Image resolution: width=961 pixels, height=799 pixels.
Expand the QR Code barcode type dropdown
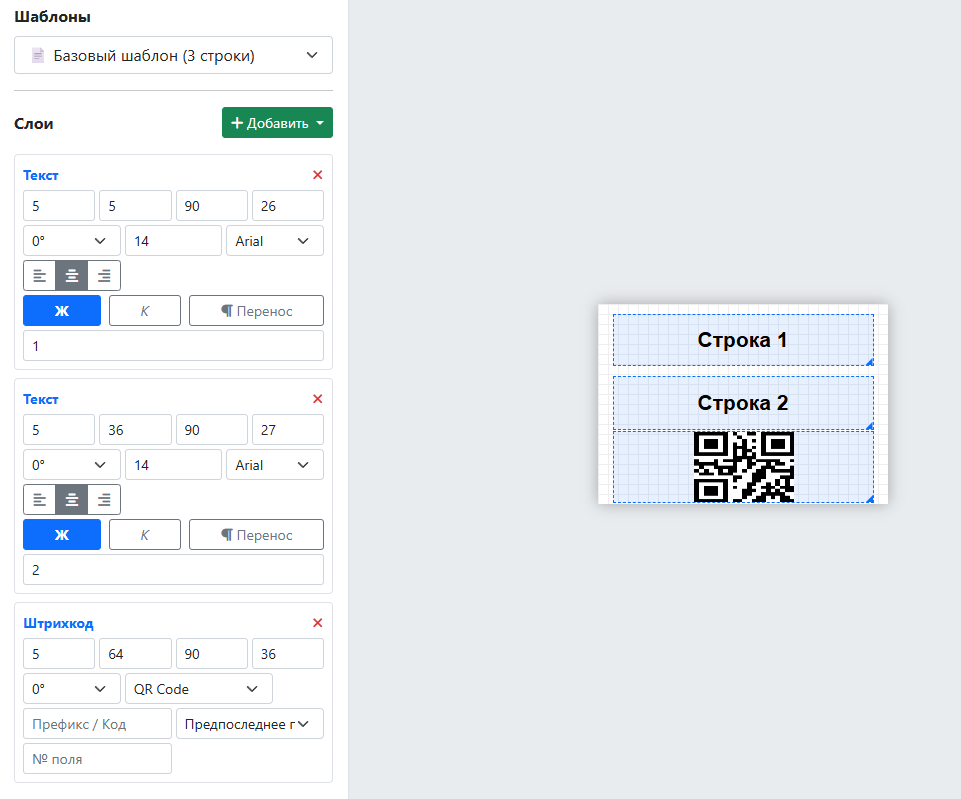coord(198,689)
